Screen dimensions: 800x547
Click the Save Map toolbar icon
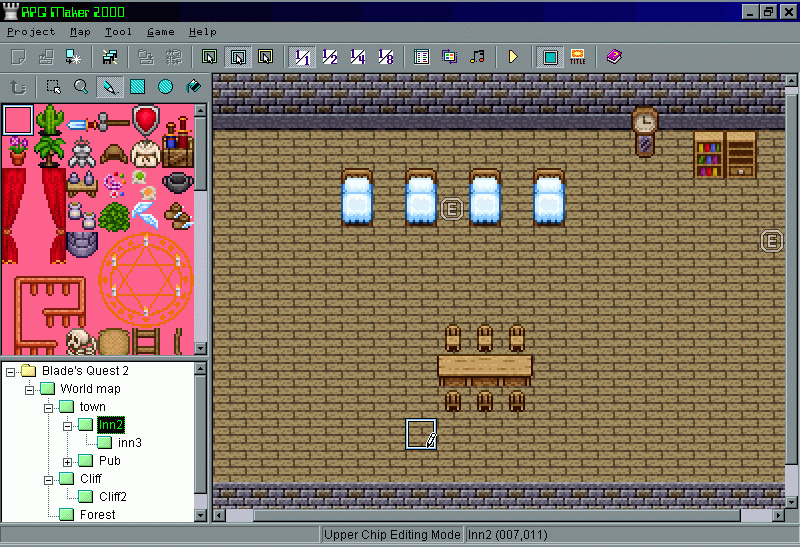coord(146,57)
